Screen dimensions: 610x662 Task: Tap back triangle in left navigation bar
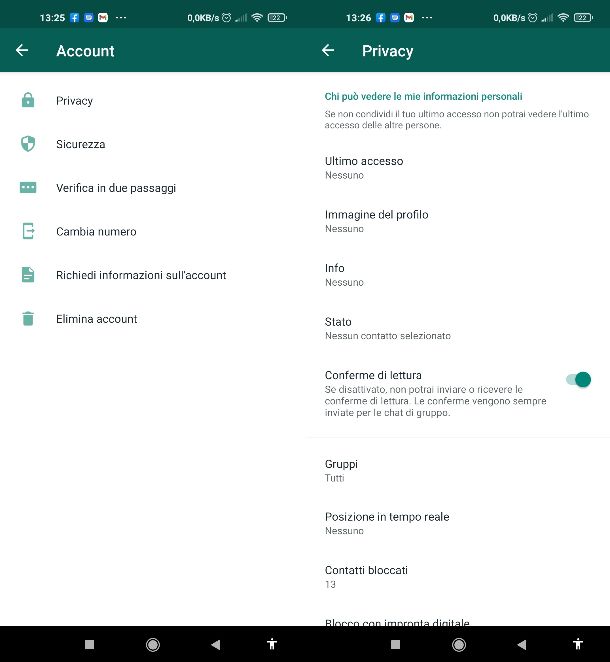(215, 644)
